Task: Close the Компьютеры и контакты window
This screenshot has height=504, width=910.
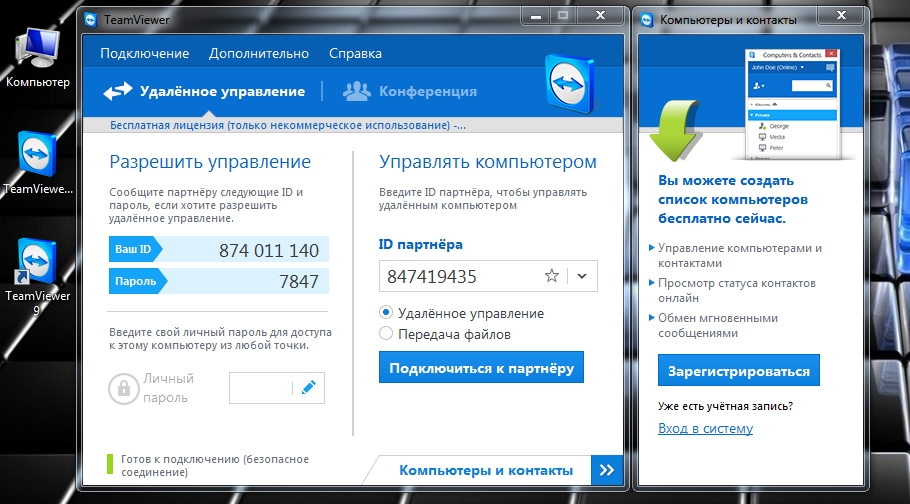Action: 841,16
